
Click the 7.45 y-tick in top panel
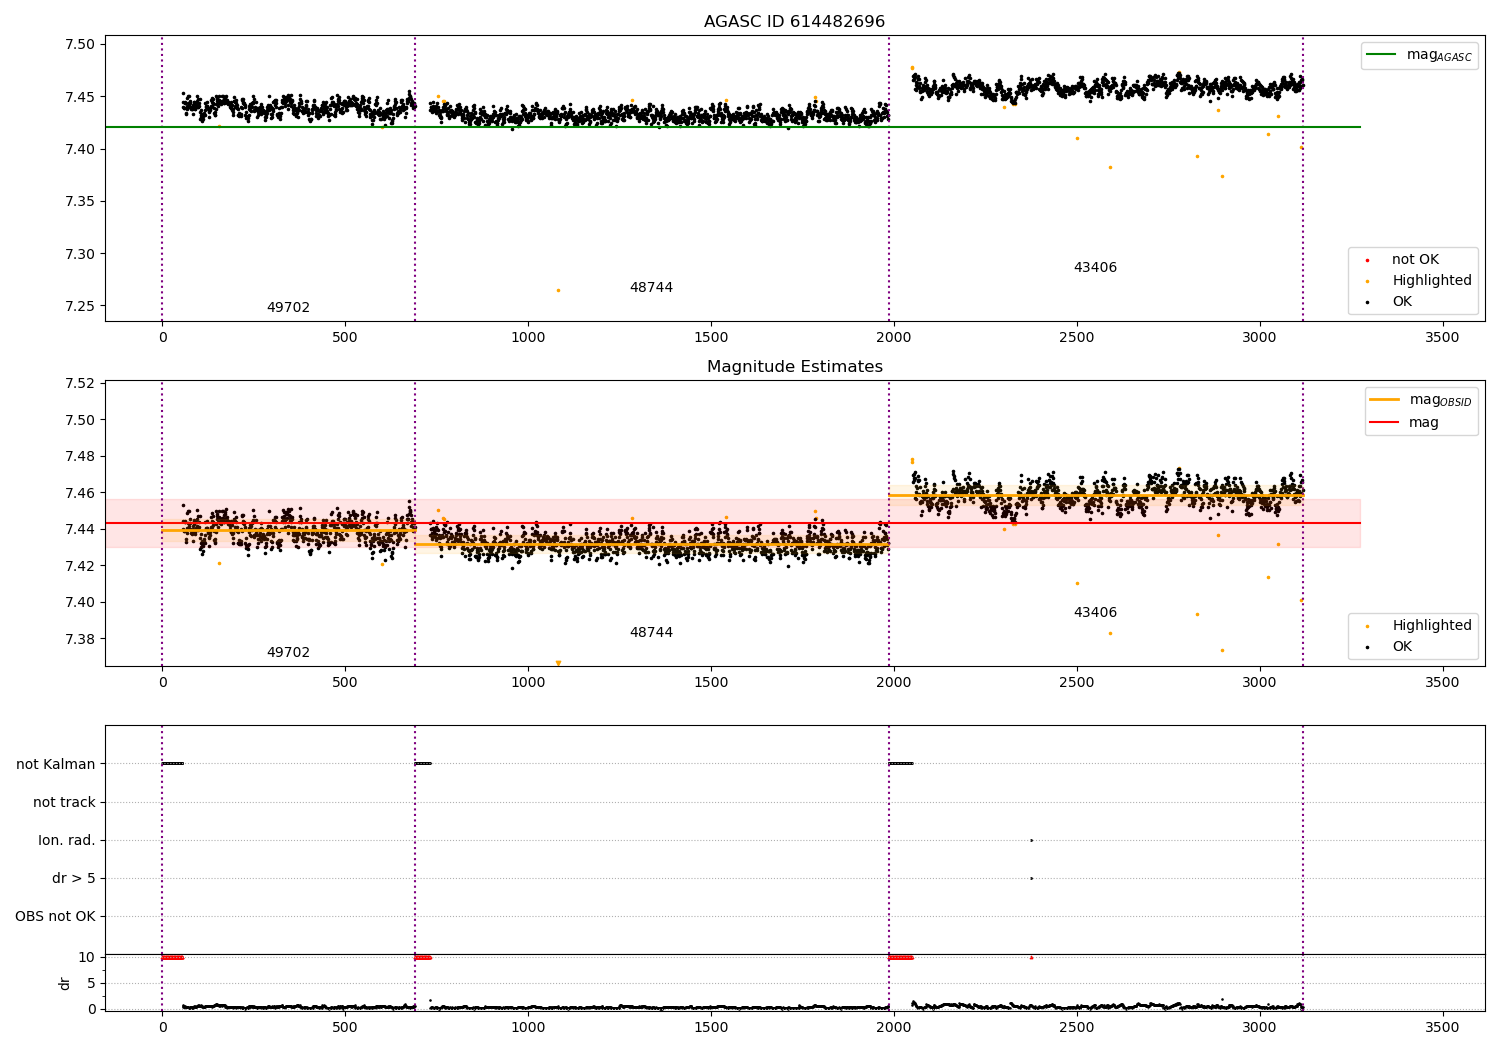click(x=78, y=97)
